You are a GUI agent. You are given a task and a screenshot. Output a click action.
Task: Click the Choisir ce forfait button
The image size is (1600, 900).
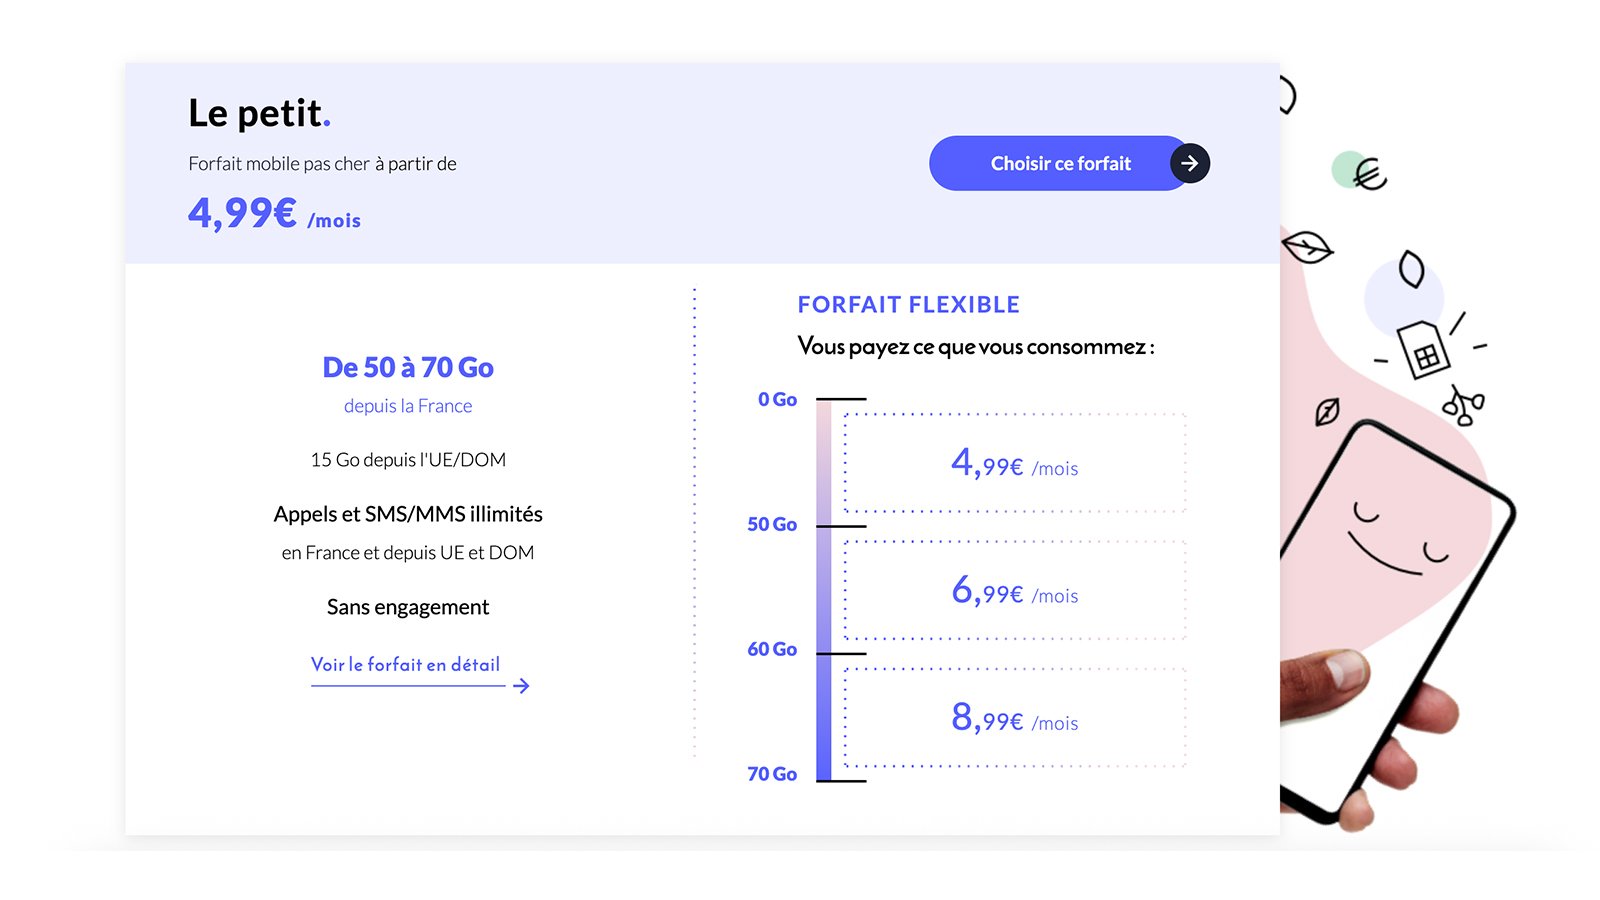point(1060,163)
